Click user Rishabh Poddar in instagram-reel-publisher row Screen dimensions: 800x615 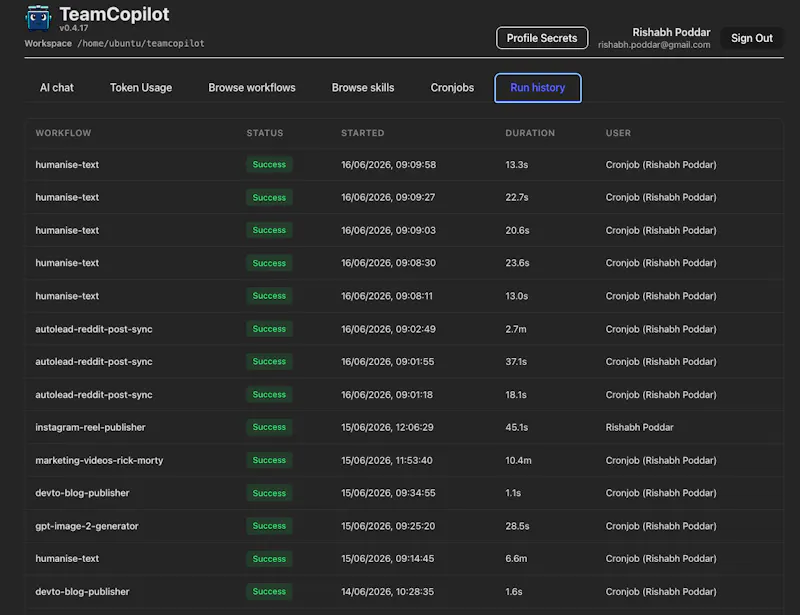pos(639,428)
